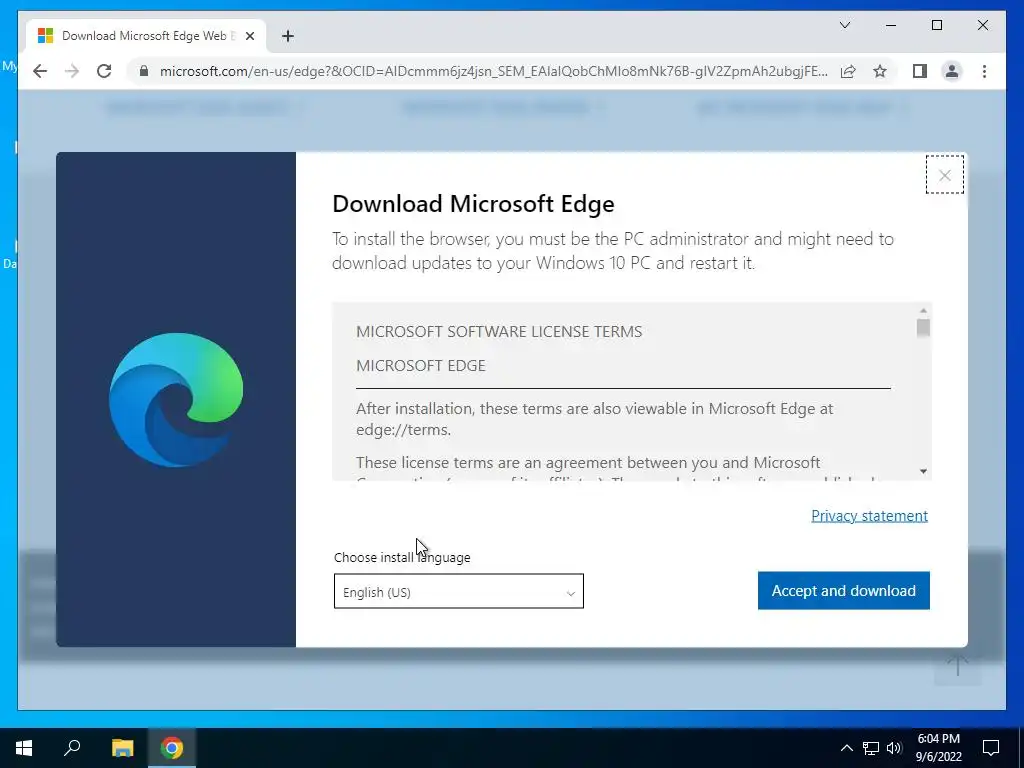Open a new tab with plus button
1024x768 pixels.
tap(287, 36)
